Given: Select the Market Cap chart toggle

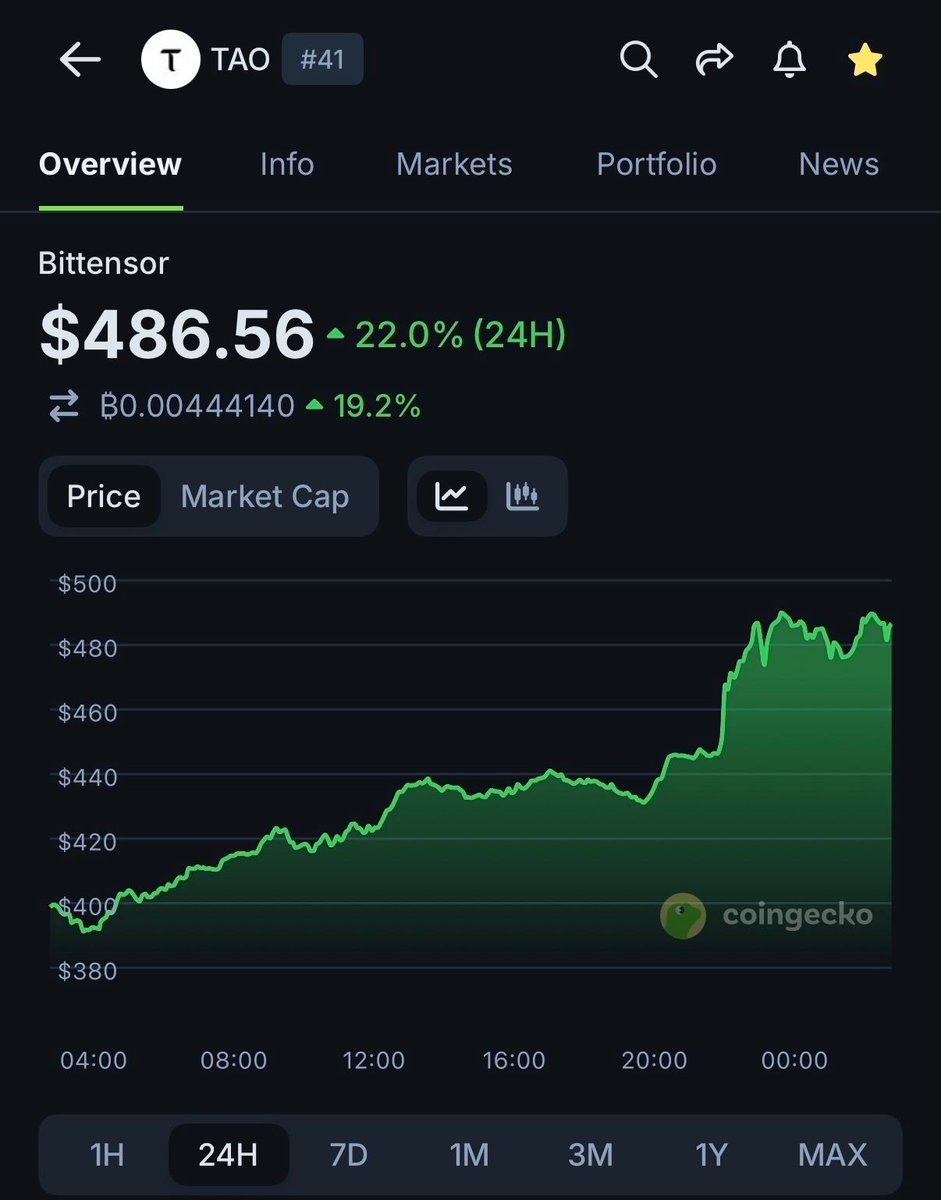Looking at the screenshot, I should (265, 496).
